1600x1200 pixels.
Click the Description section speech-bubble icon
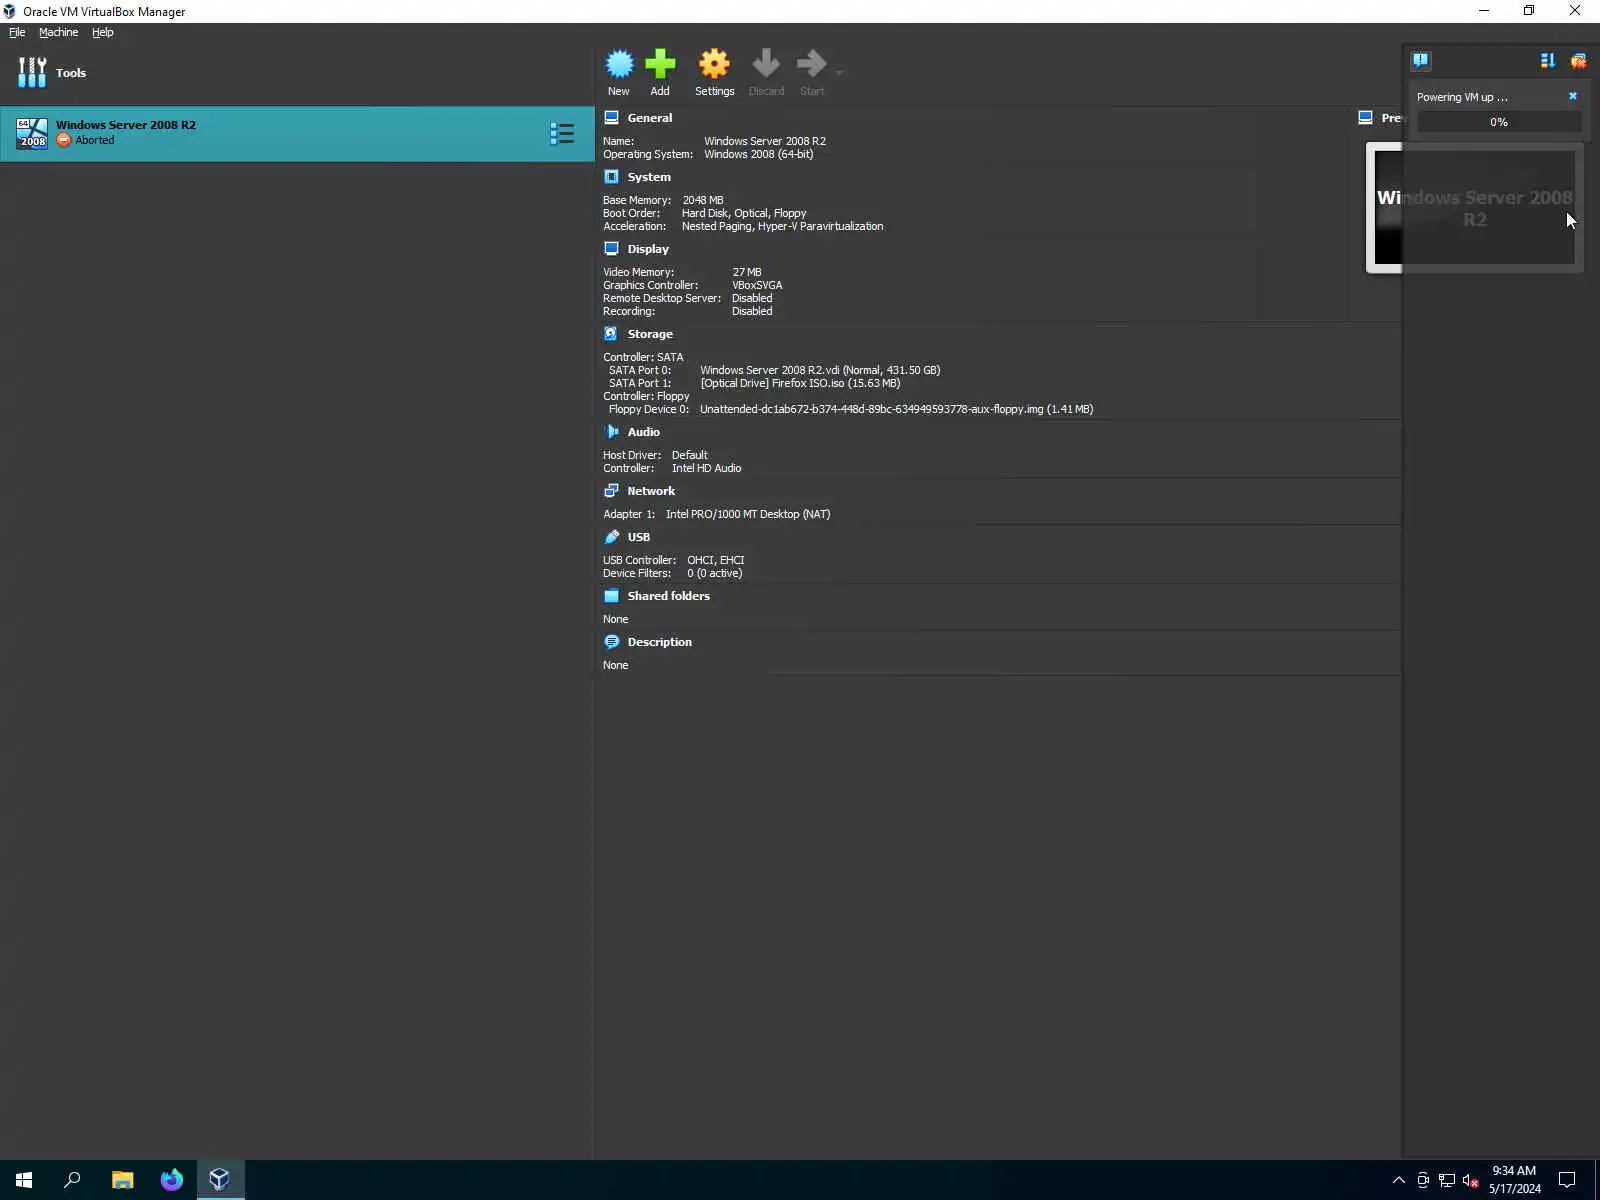pyautogui.click(x=611, y=642)
